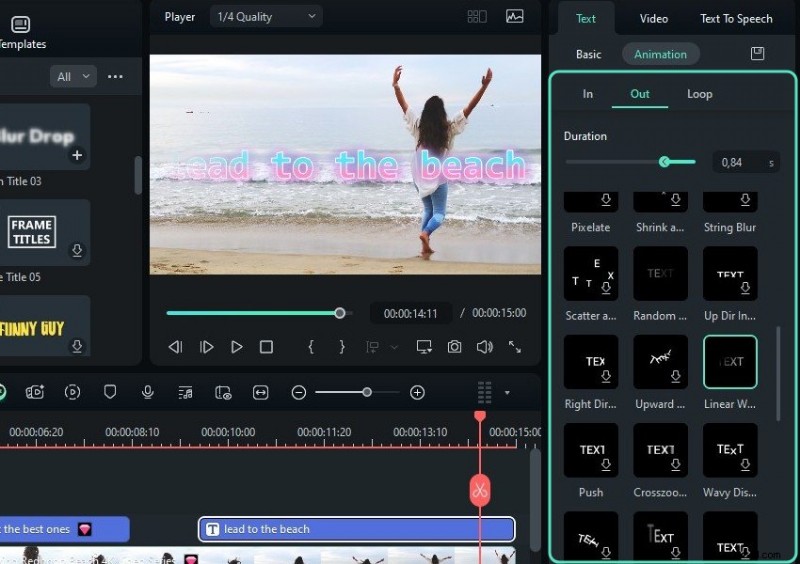
Task: Add the Blur Drop title with plus
Action: pos(77,155)
